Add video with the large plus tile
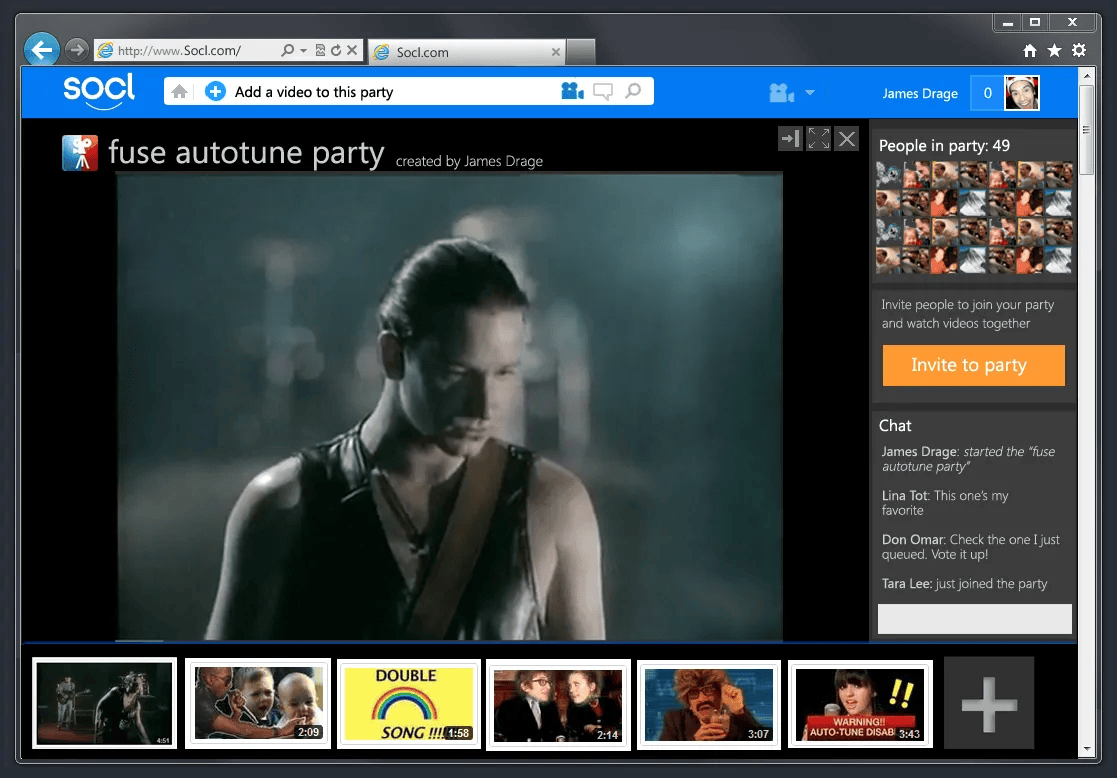 989,703
